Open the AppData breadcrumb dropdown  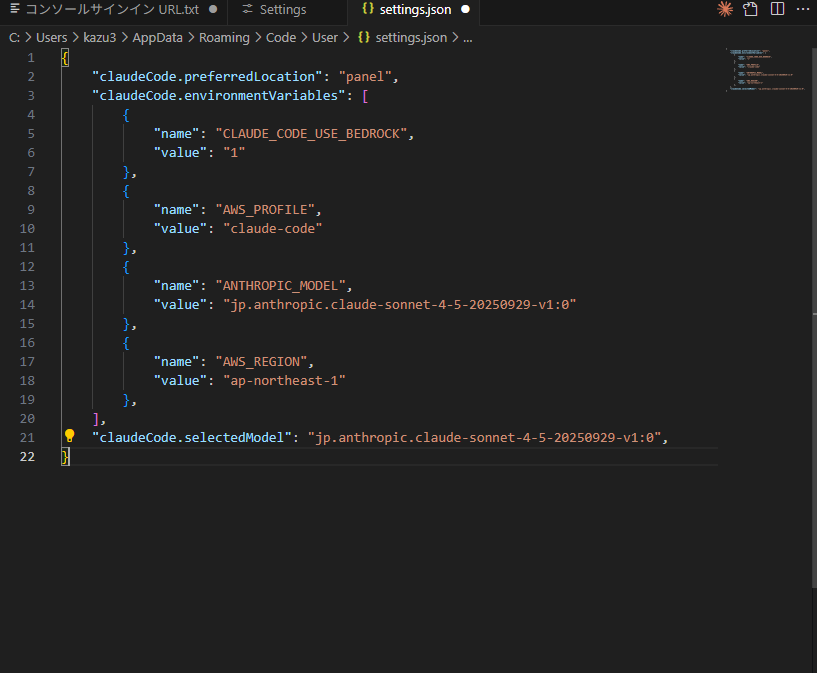pyautogui.click(x=157, y=37)
